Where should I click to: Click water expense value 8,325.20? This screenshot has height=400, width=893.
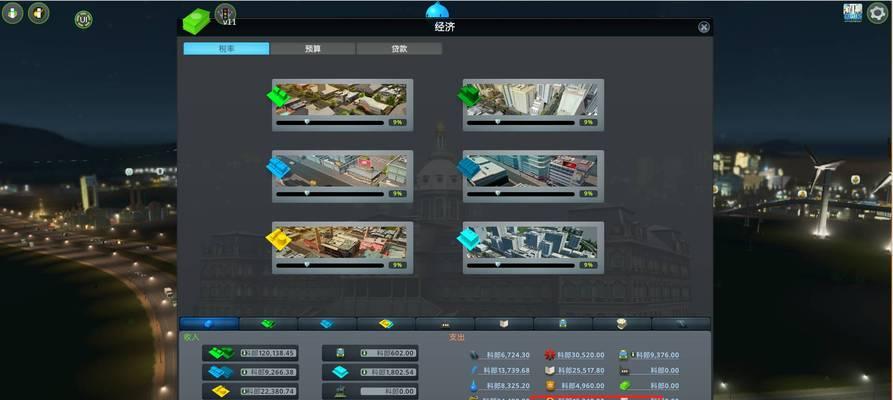[x=507, y=386]
